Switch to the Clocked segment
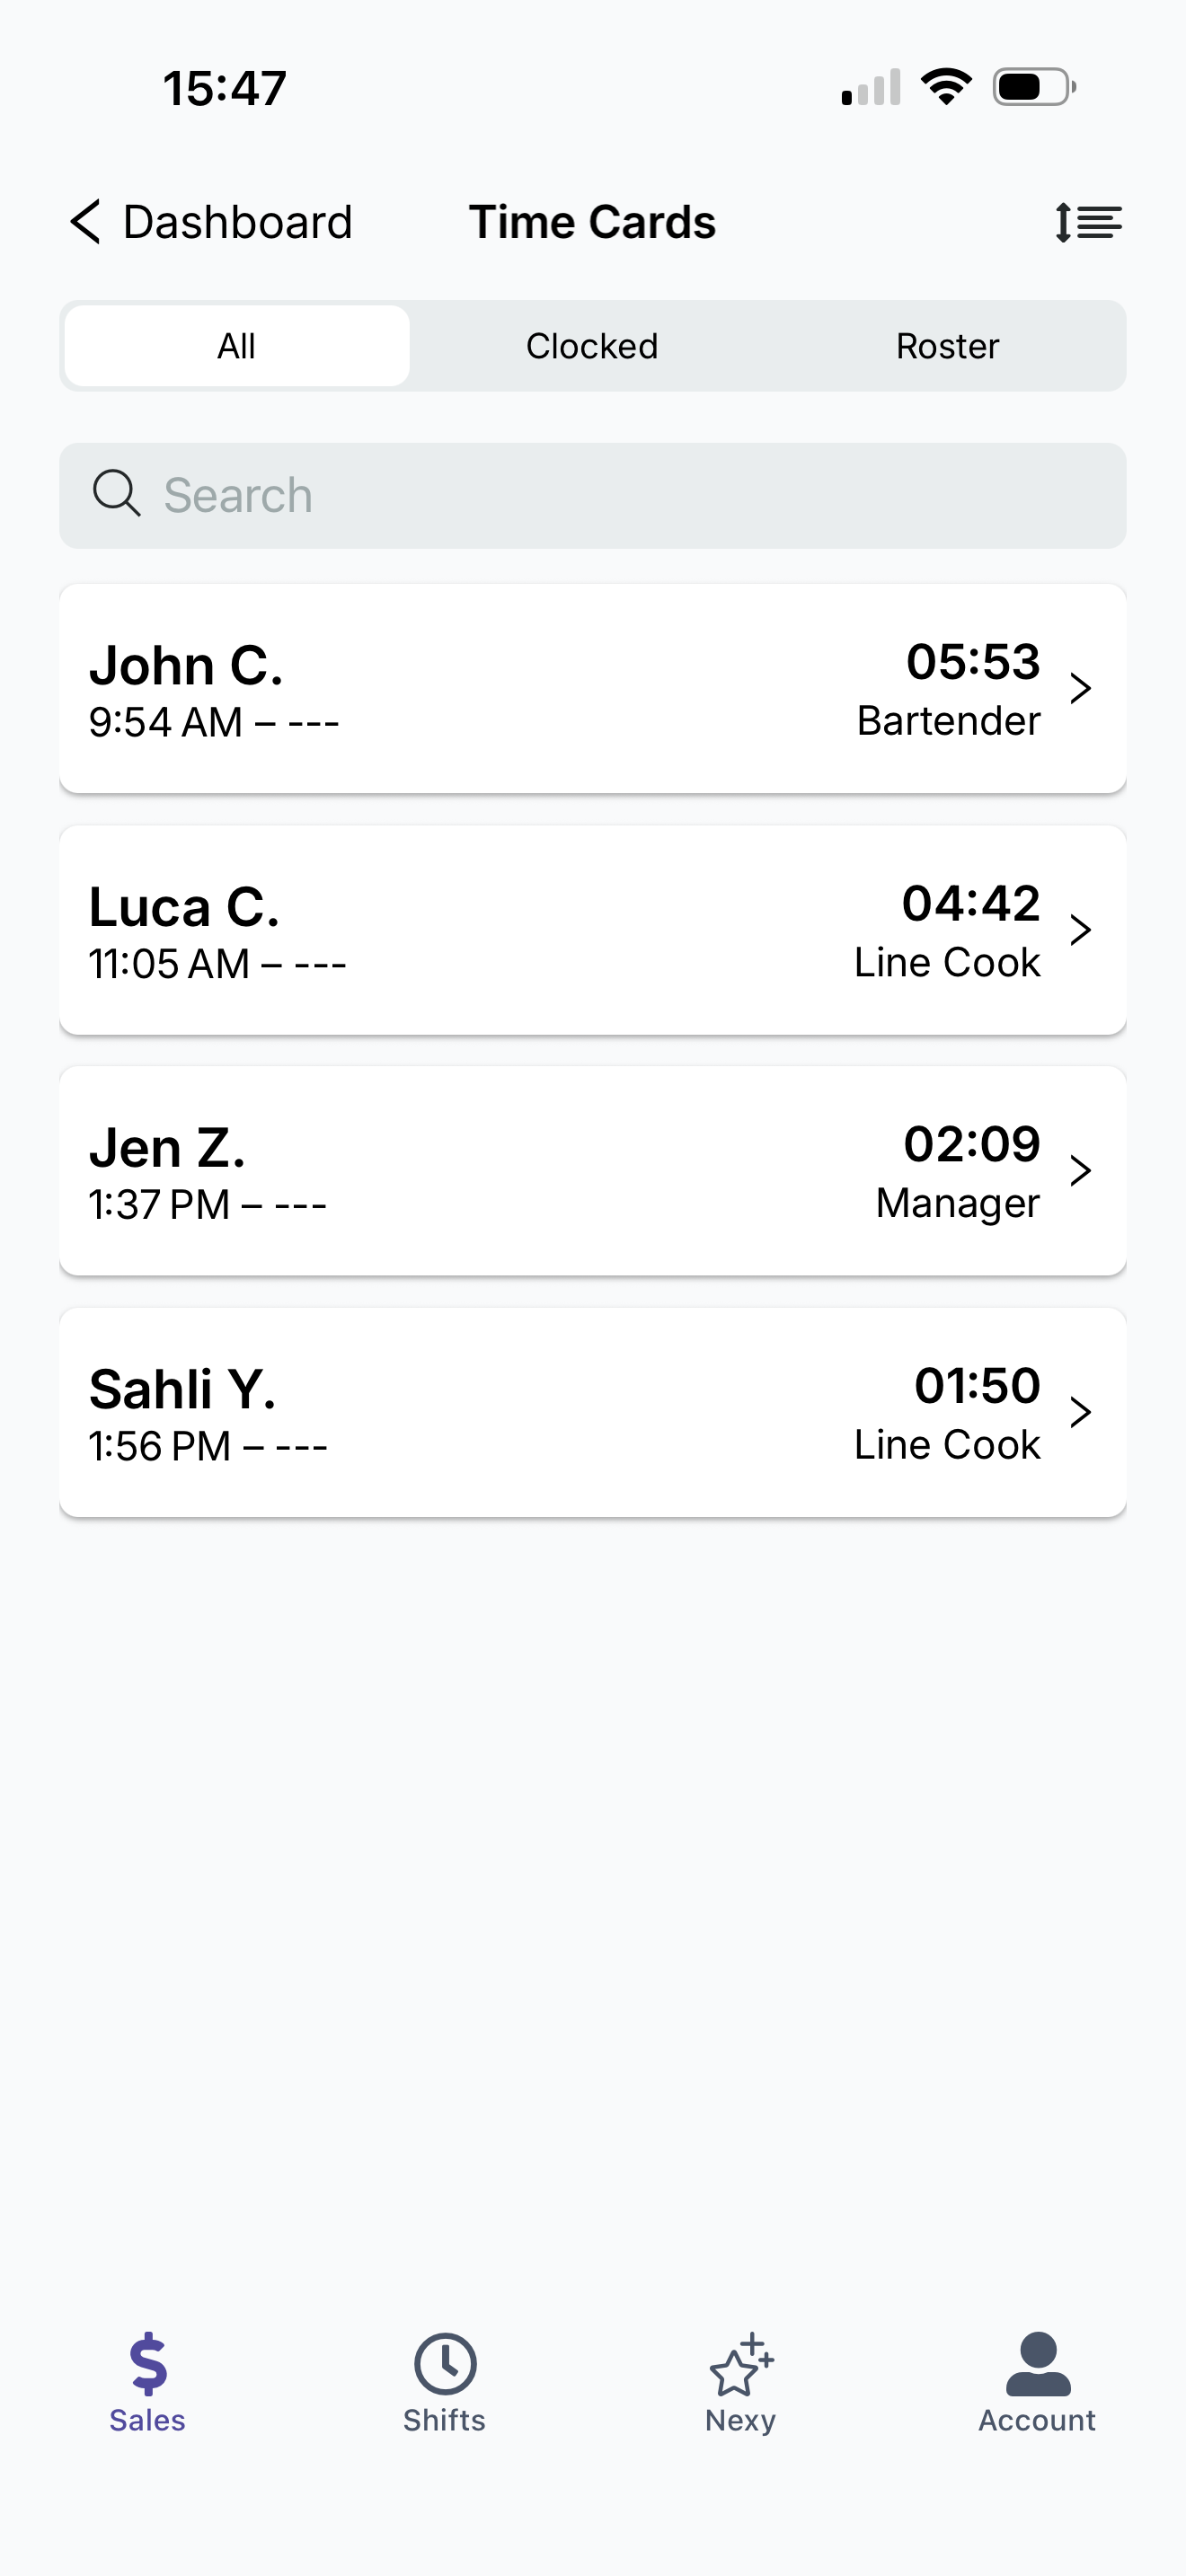The height and width of the screenshot is (2576, 1186). (x=592, y=346)
